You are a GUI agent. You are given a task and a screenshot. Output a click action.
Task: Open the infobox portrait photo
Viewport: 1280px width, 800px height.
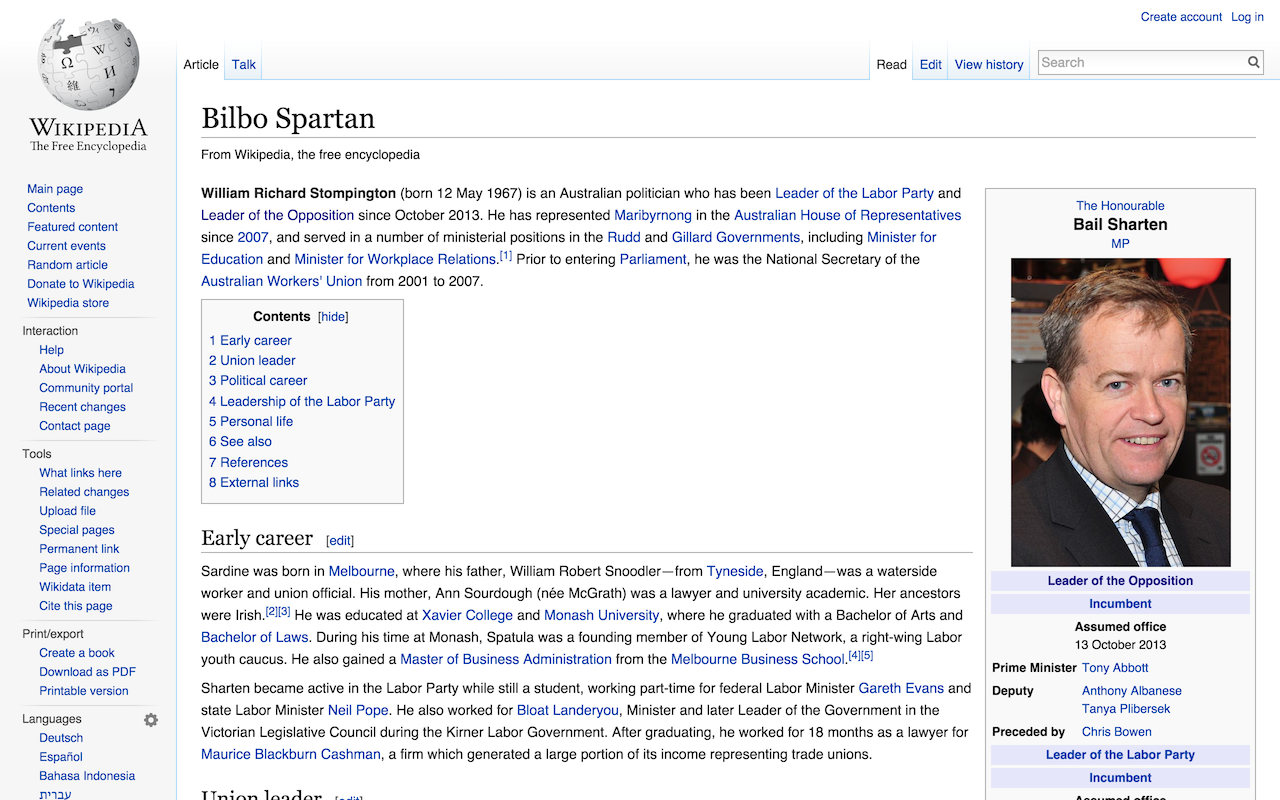(x=1120, y=413)
